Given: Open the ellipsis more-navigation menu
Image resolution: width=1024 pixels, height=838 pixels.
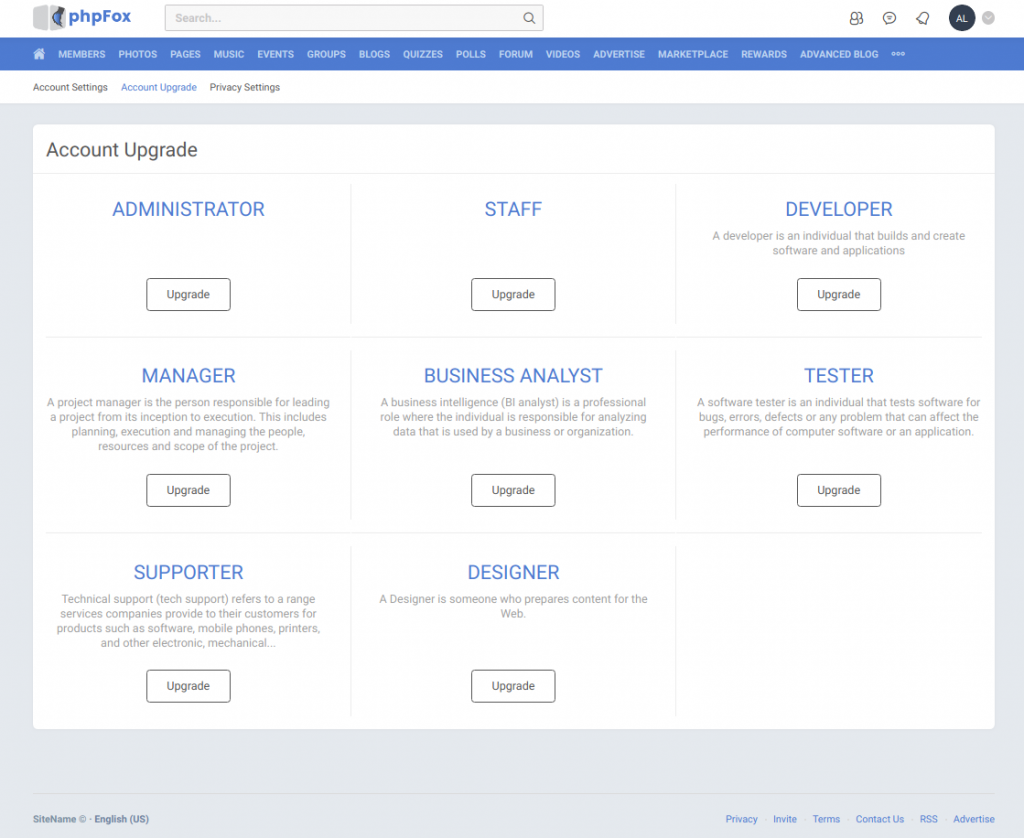Looking at the screenshot, I should (897, 54).
